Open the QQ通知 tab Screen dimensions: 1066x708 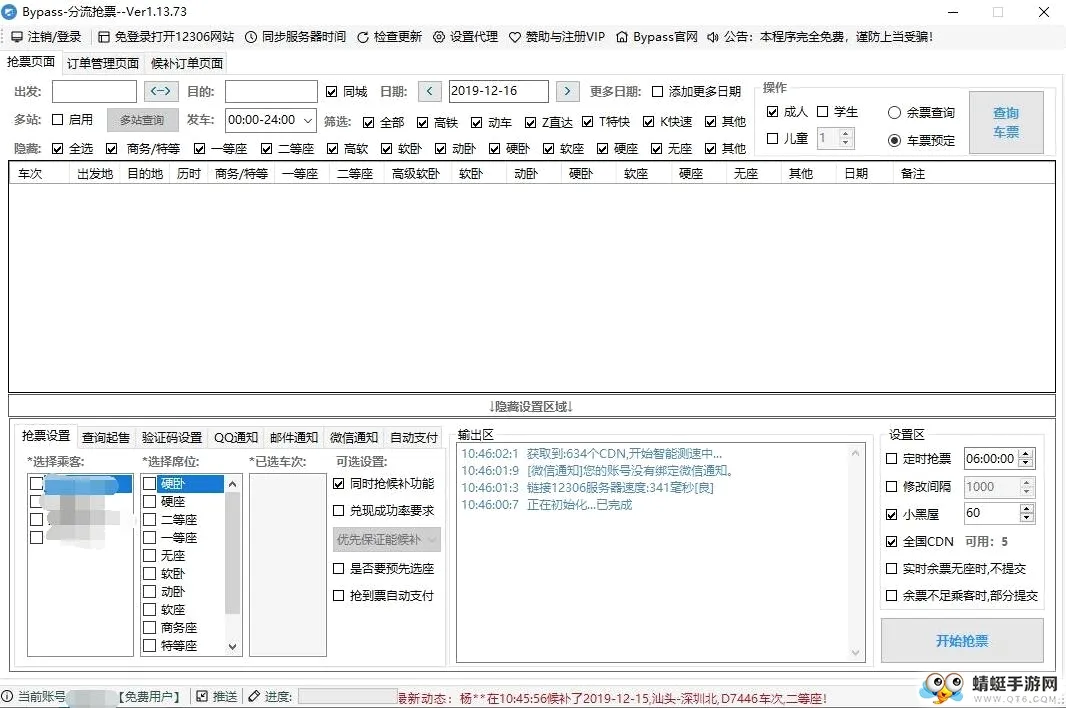pos(236,437)
